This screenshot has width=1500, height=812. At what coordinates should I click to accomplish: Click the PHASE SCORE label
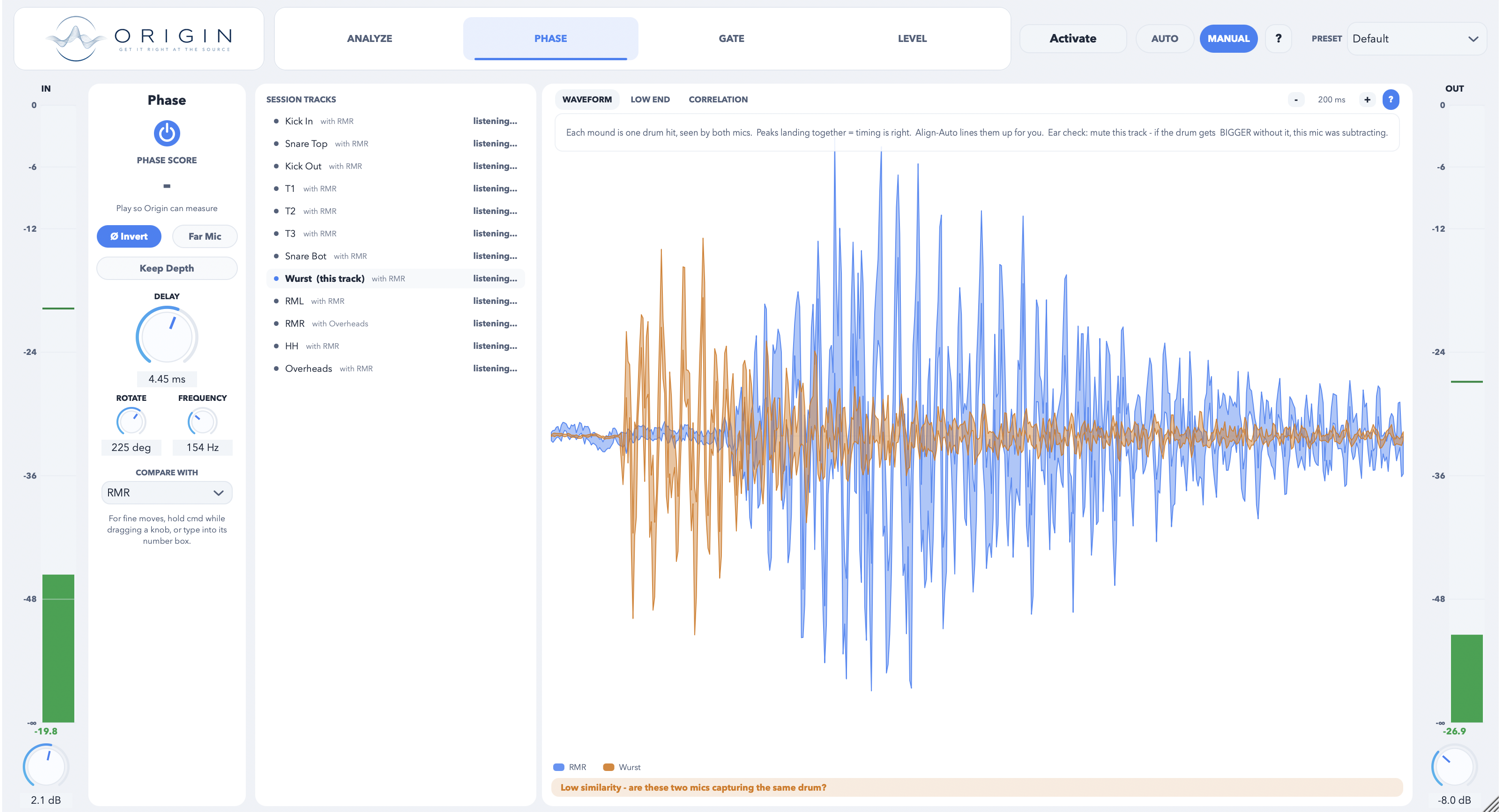click(x=167, y=160)
